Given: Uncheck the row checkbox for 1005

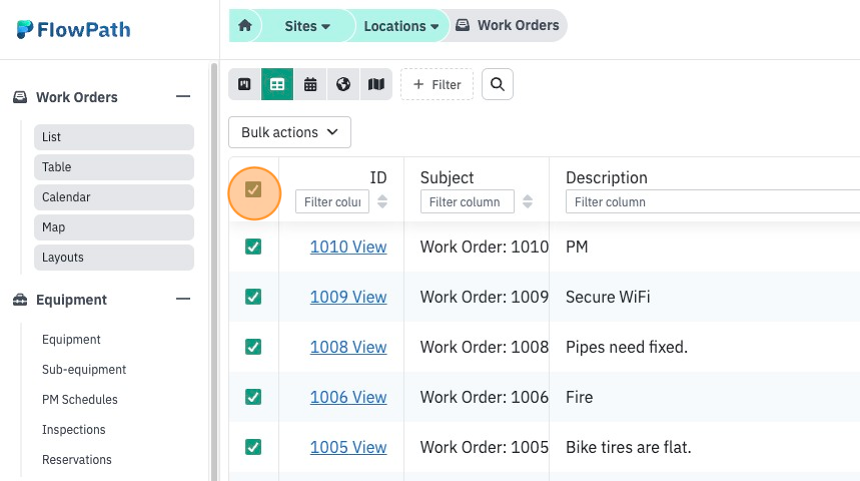Looking at the screenshot, I should pos(253,447).
